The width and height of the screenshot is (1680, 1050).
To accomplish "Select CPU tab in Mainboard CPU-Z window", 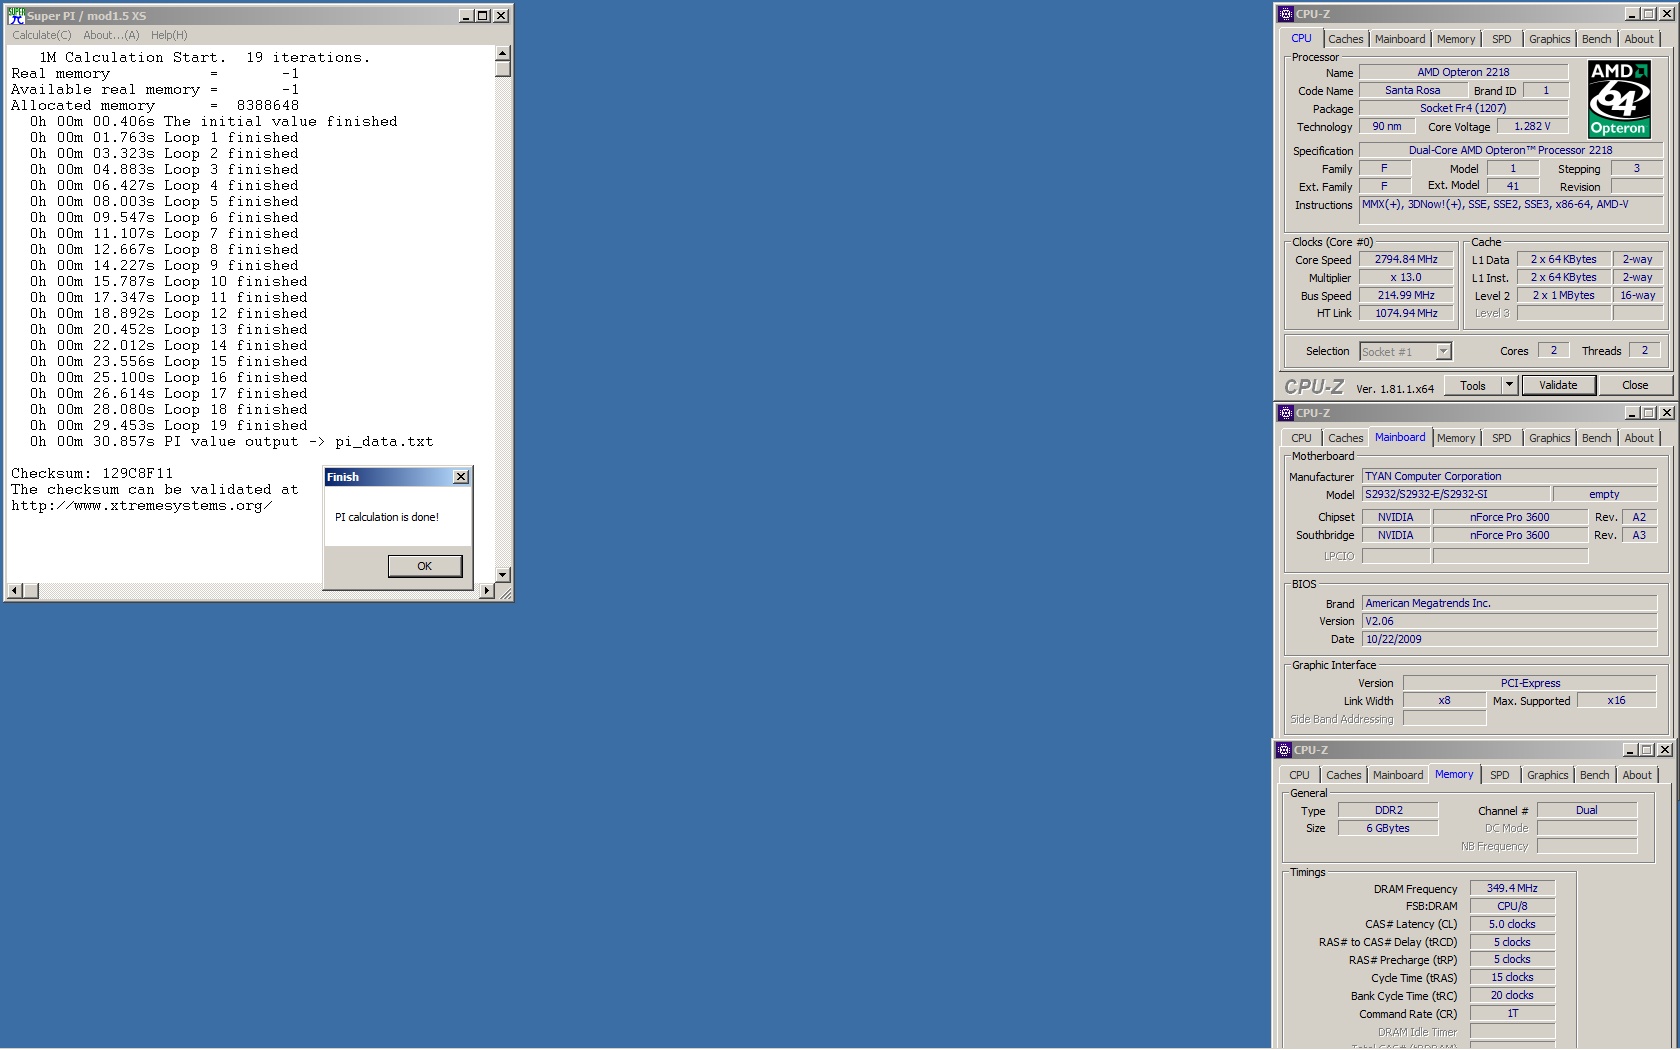I will pyautogui.click(x=1301, y=438).
